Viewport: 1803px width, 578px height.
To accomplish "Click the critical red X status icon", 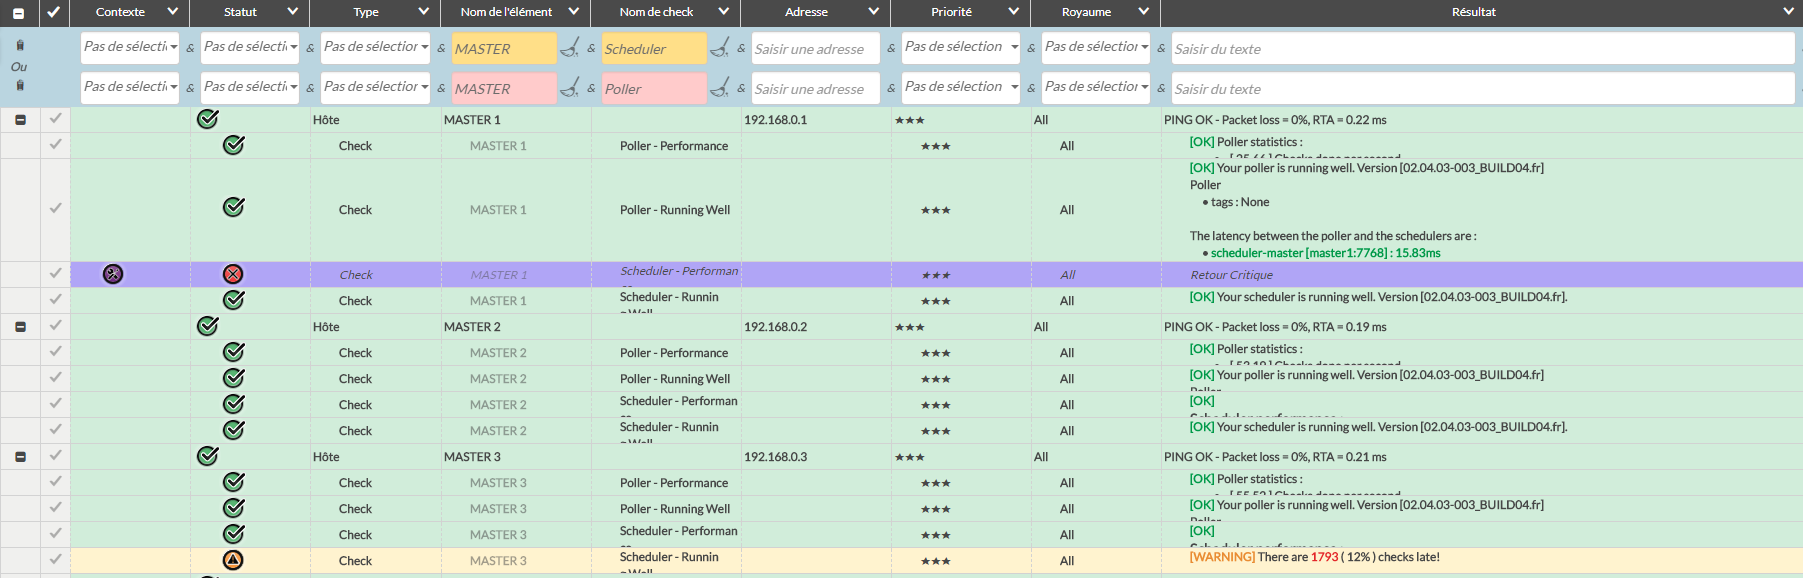I will point(233,274).
